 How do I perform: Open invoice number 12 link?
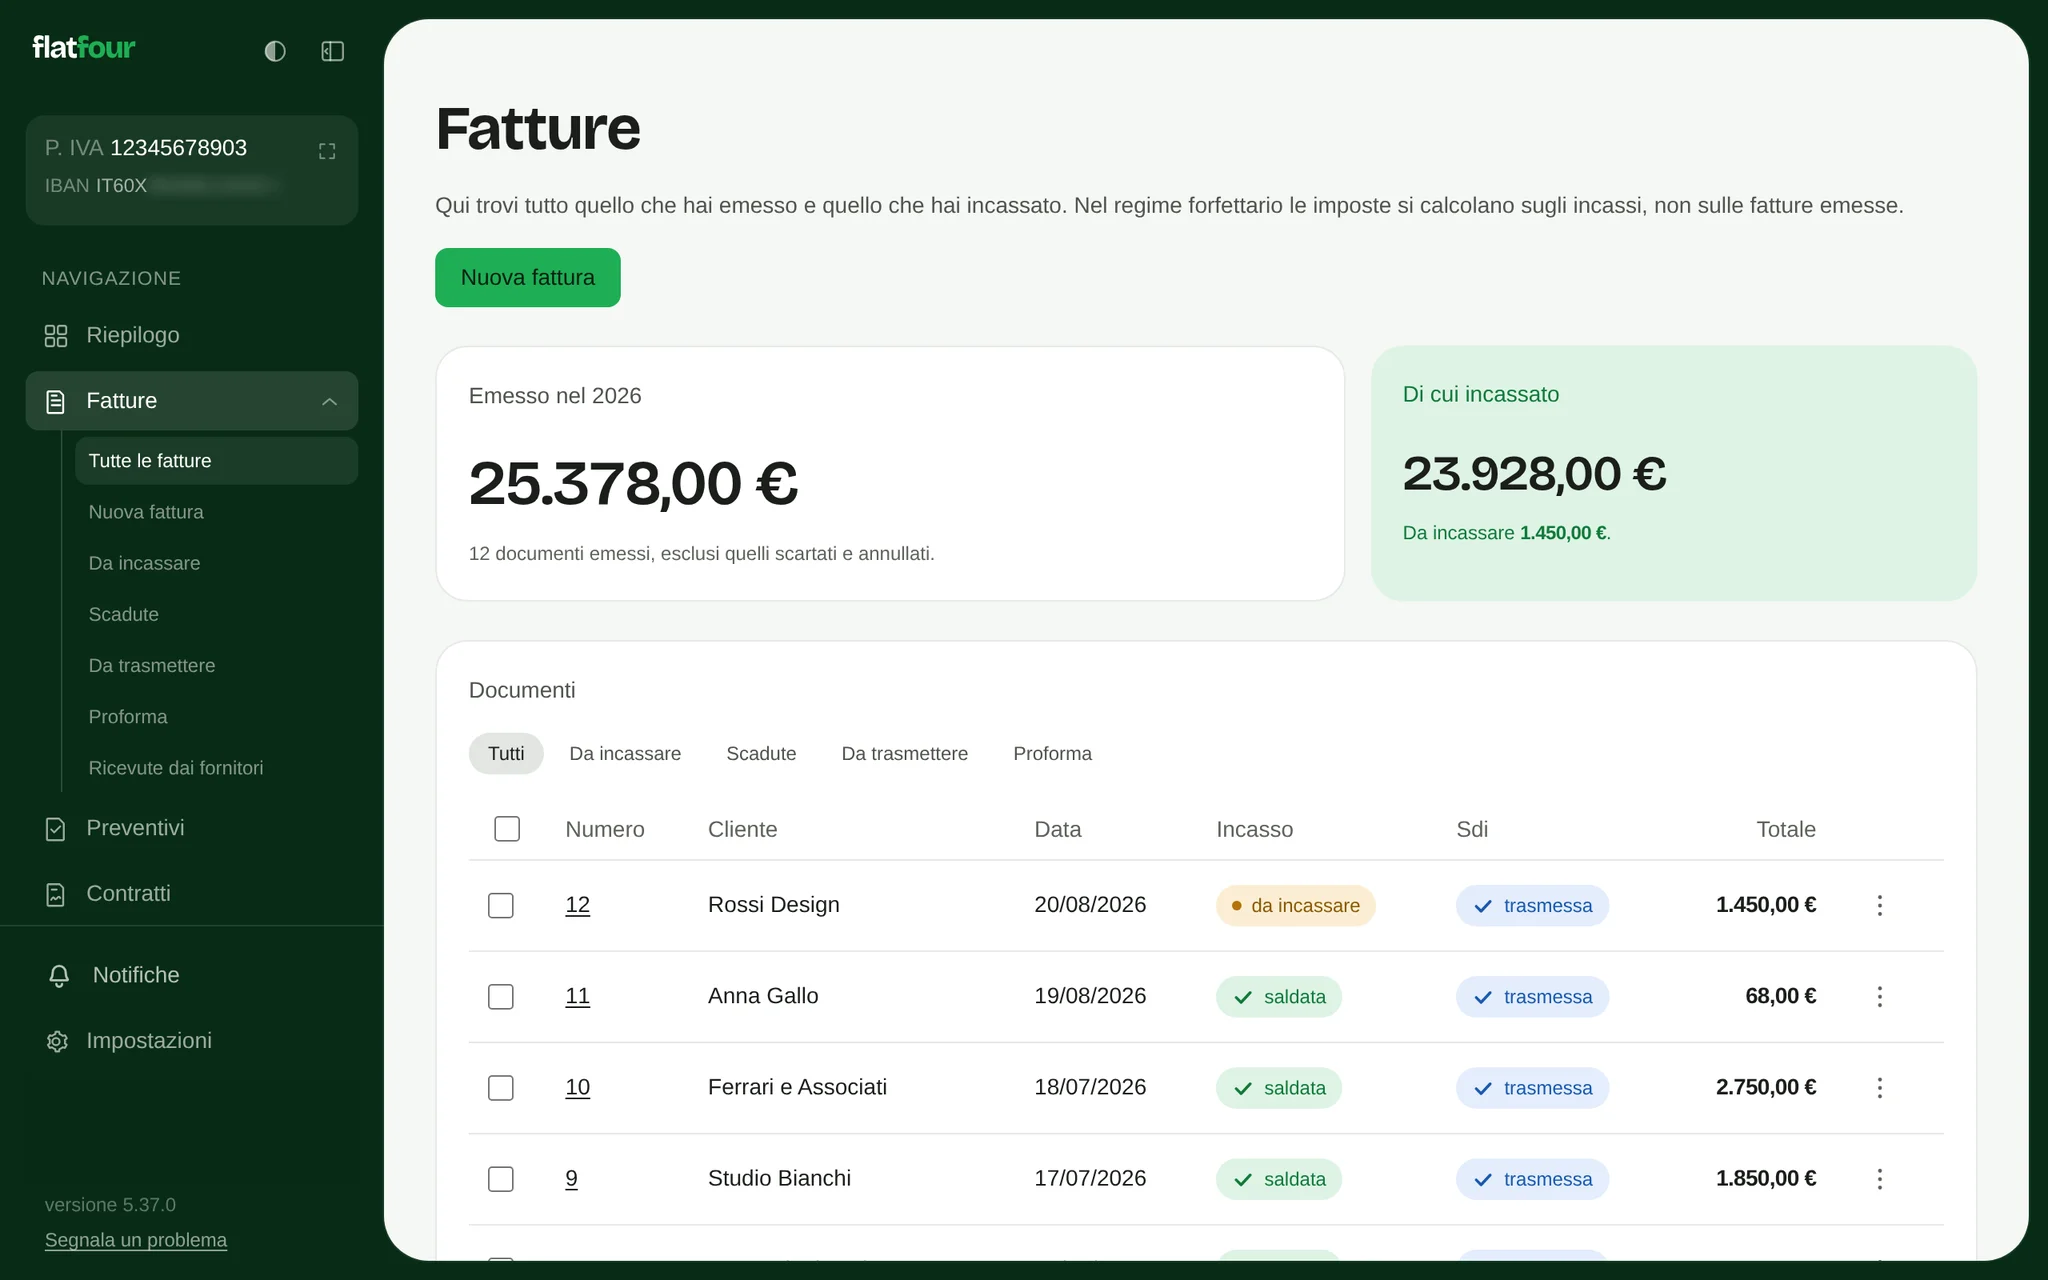point(578,905)
